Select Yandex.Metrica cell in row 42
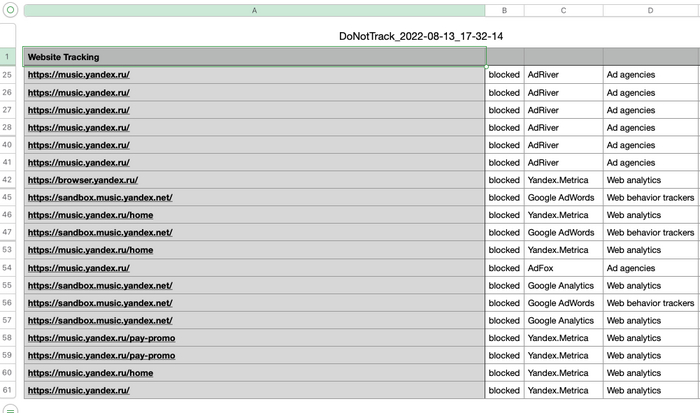 pos(563,180)
